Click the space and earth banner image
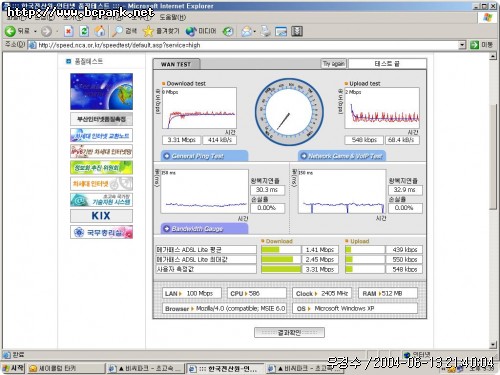 pos(101,92)
